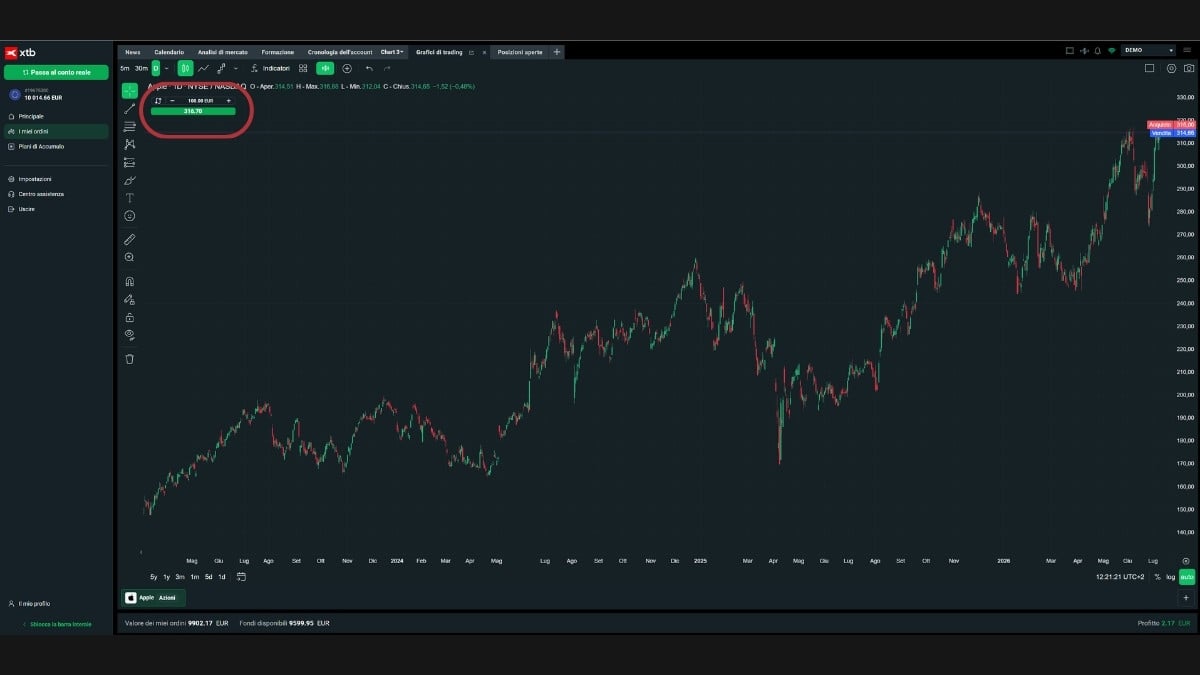Undo last chart action
Viewport: 1200px width, 675px height.
tap(369, 68)
